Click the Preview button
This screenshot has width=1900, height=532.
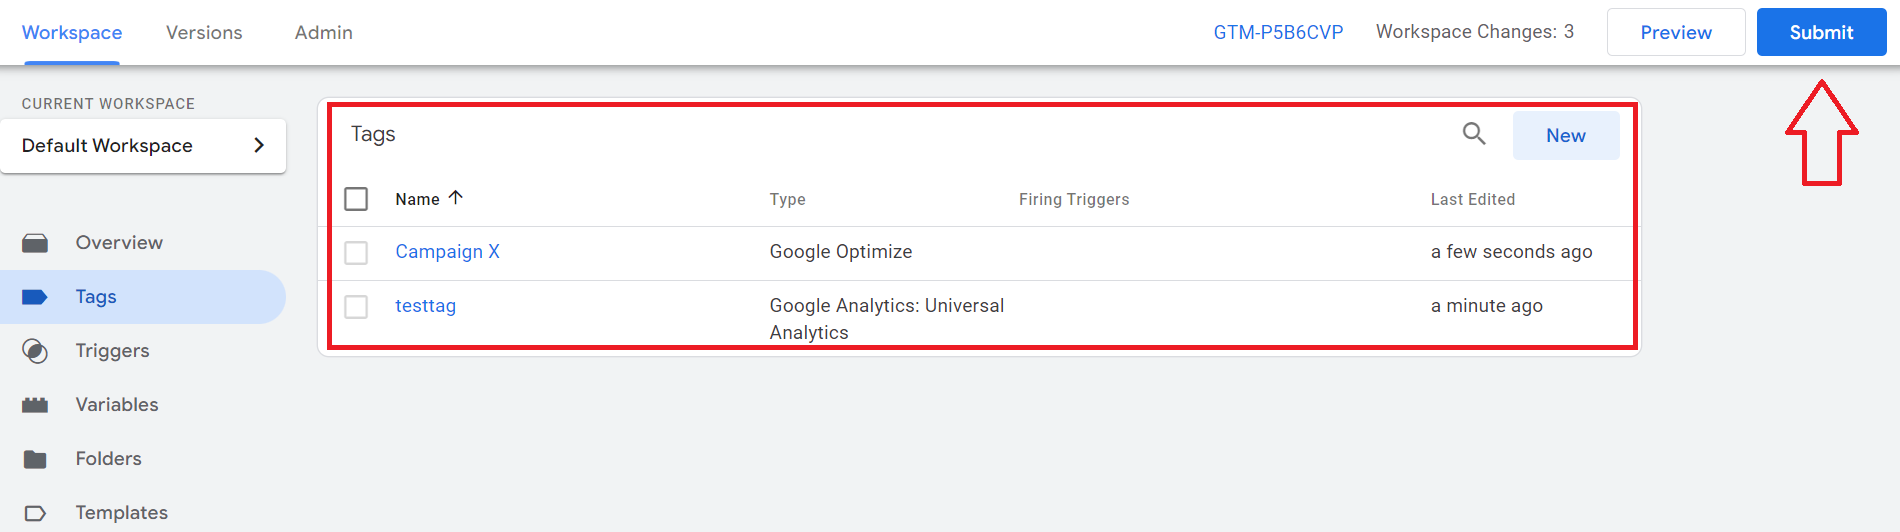[1676, 32]
